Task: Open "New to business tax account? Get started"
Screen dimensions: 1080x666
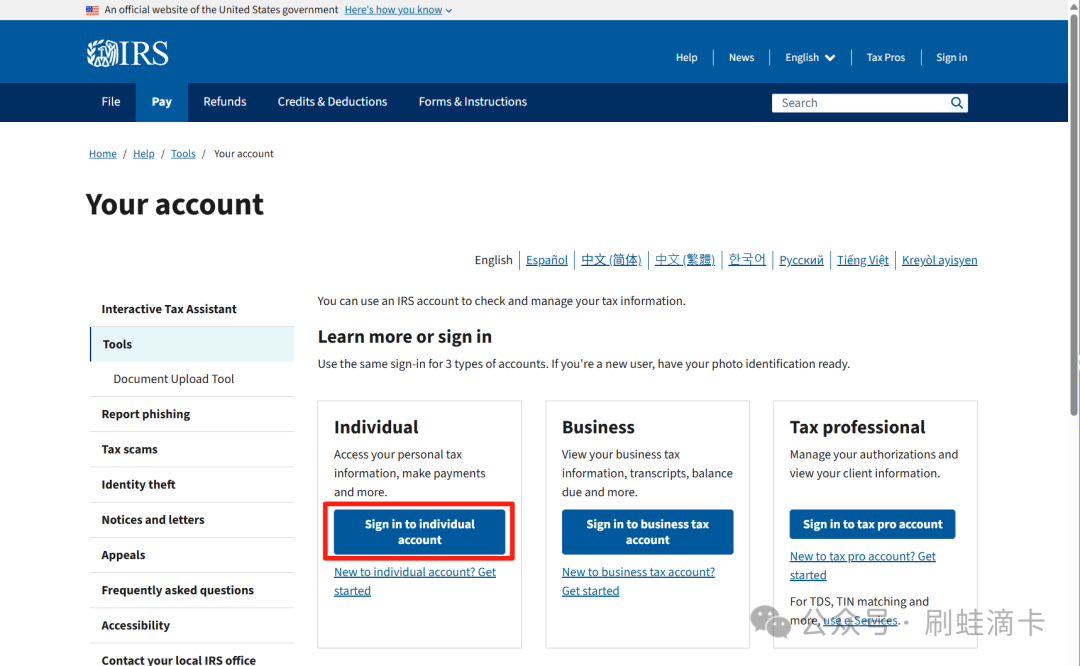Action: click(x=638, y=581)
